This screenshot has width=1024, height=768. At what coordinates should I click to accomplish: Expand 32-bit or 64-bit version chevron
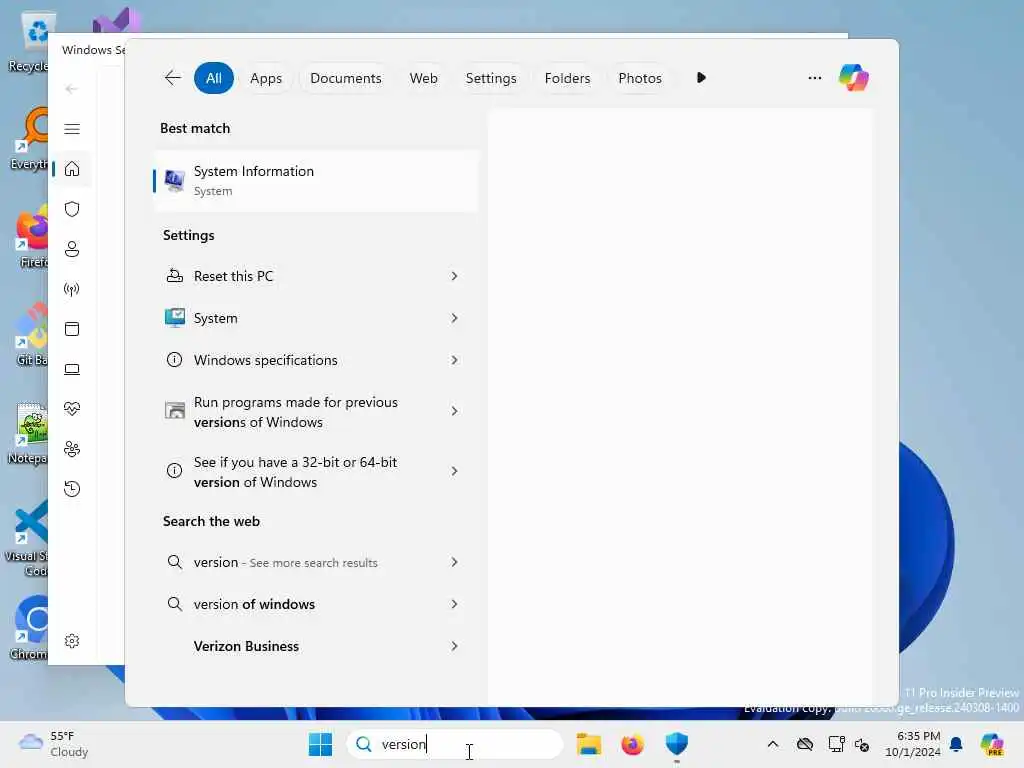[455, 471]
